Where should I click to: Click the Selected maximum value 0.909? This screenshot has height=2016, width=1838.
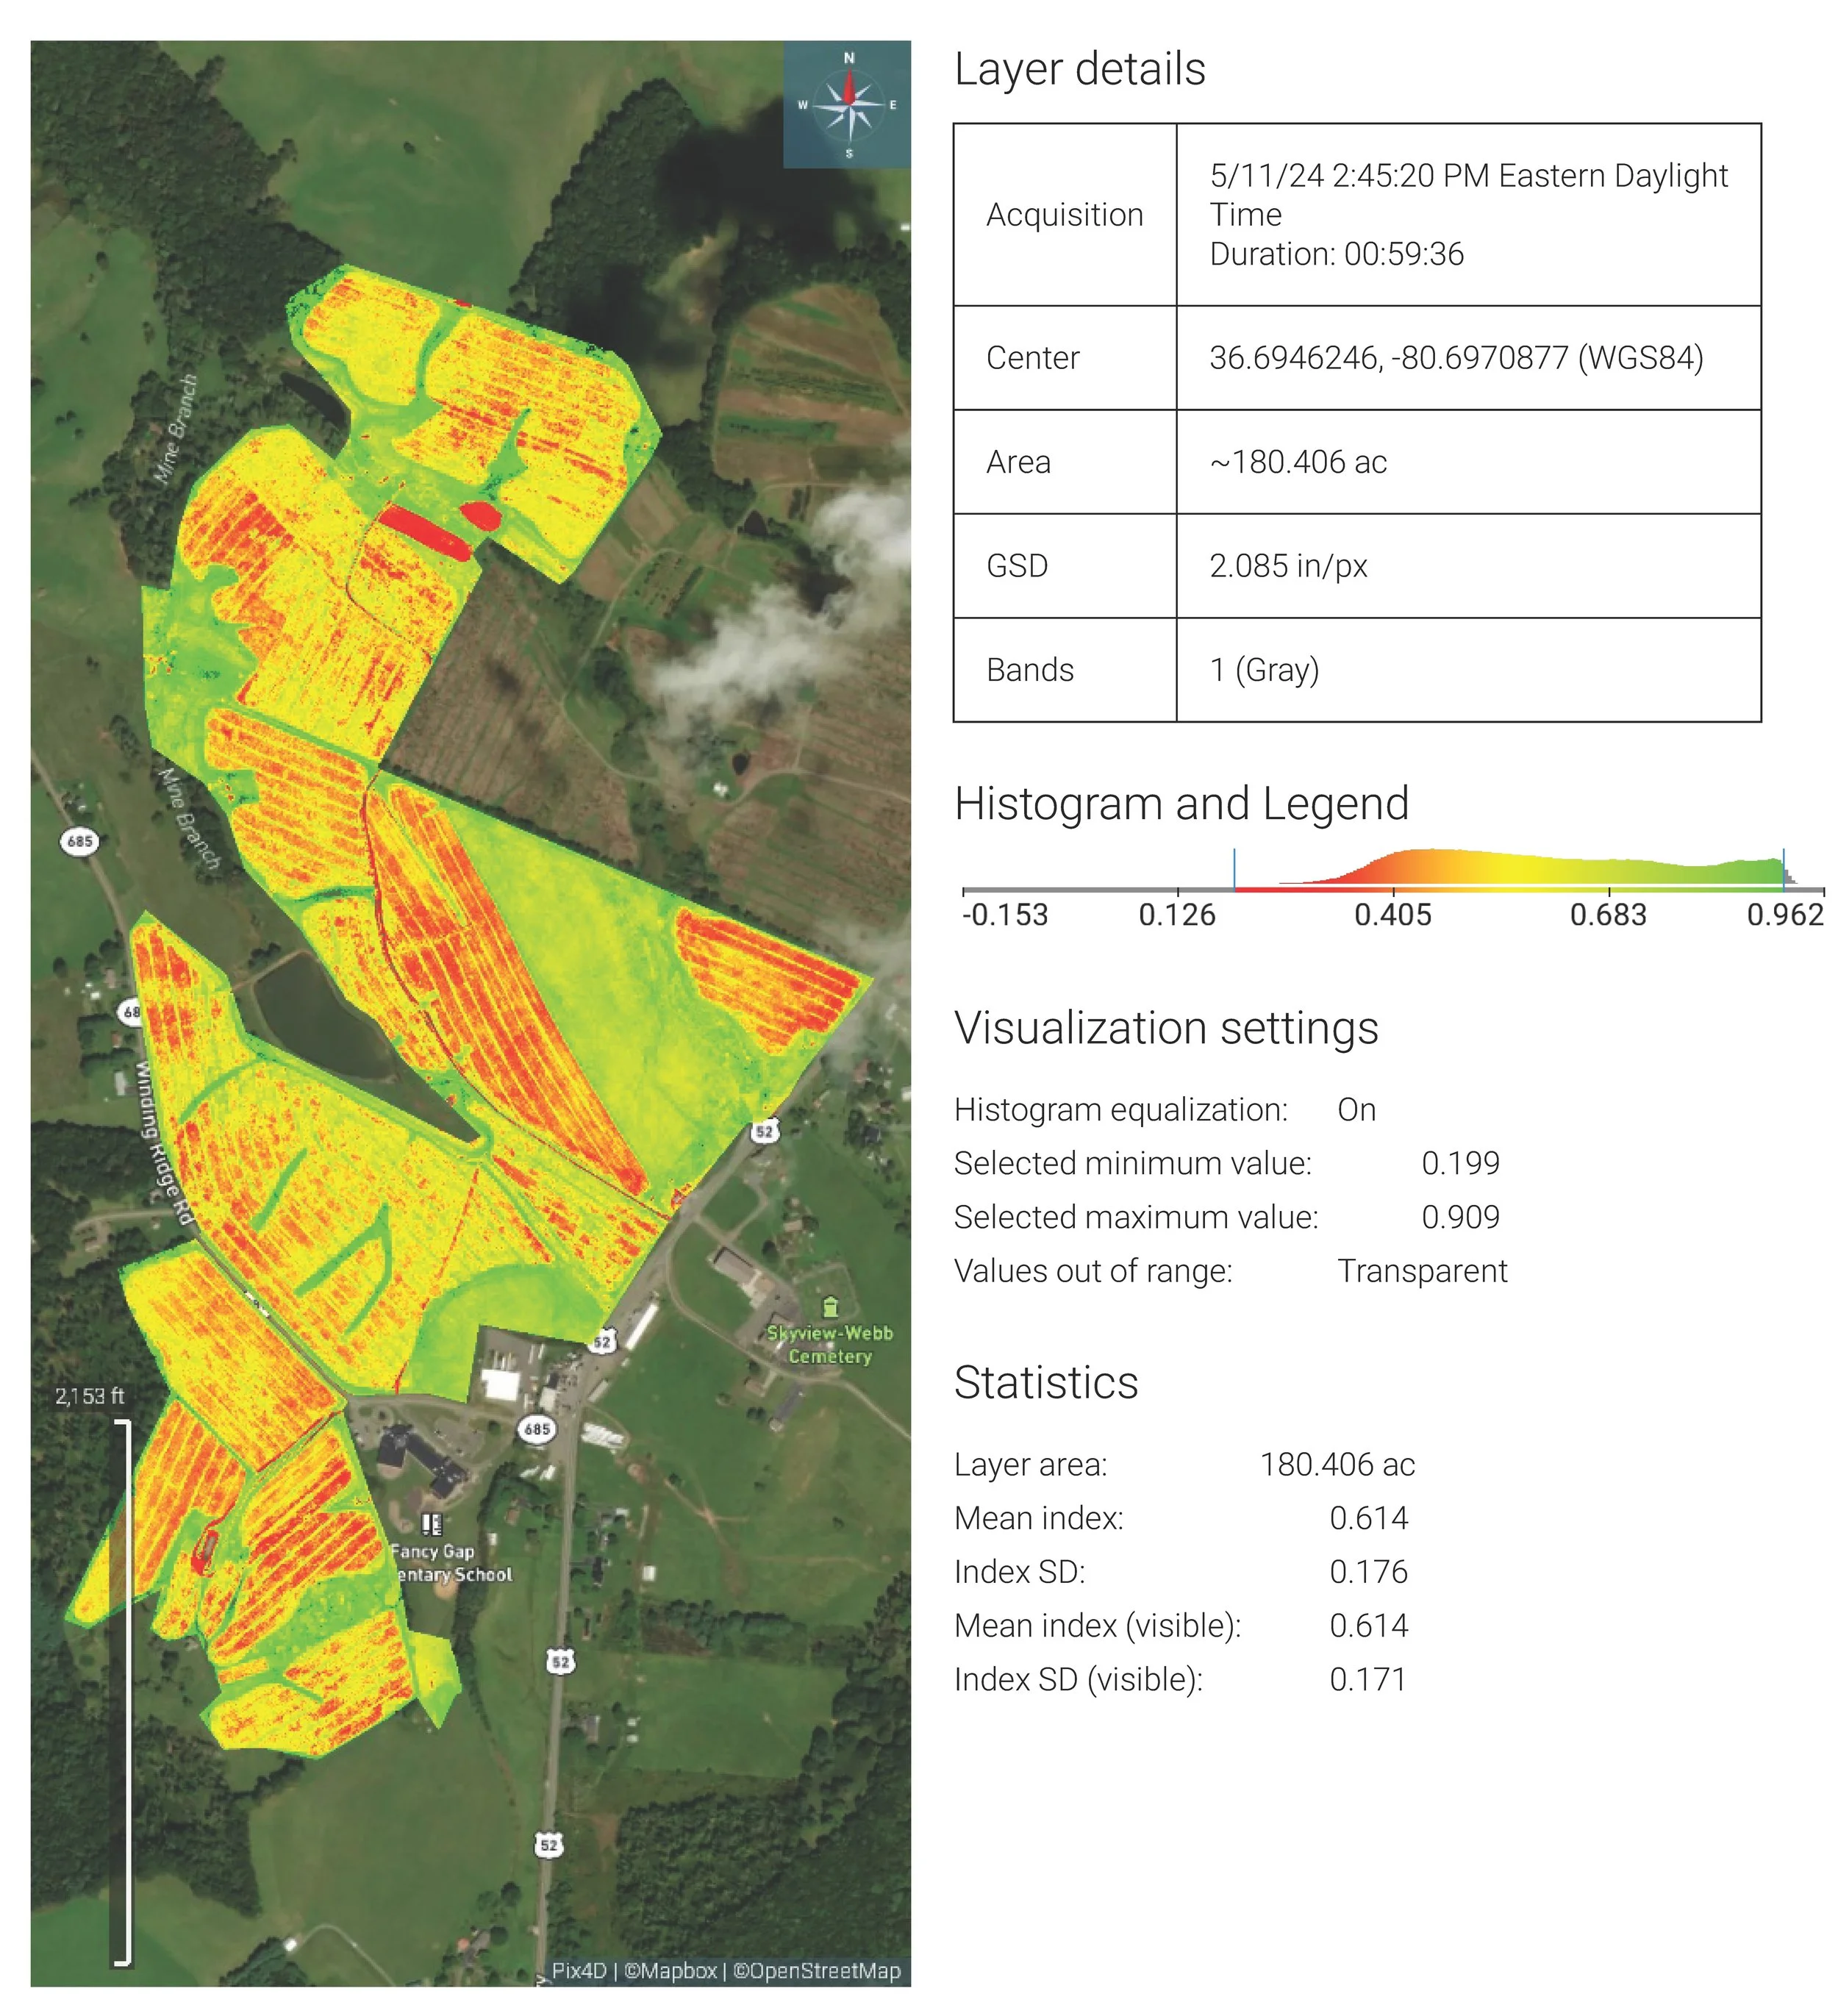tap(1460, 1217)
